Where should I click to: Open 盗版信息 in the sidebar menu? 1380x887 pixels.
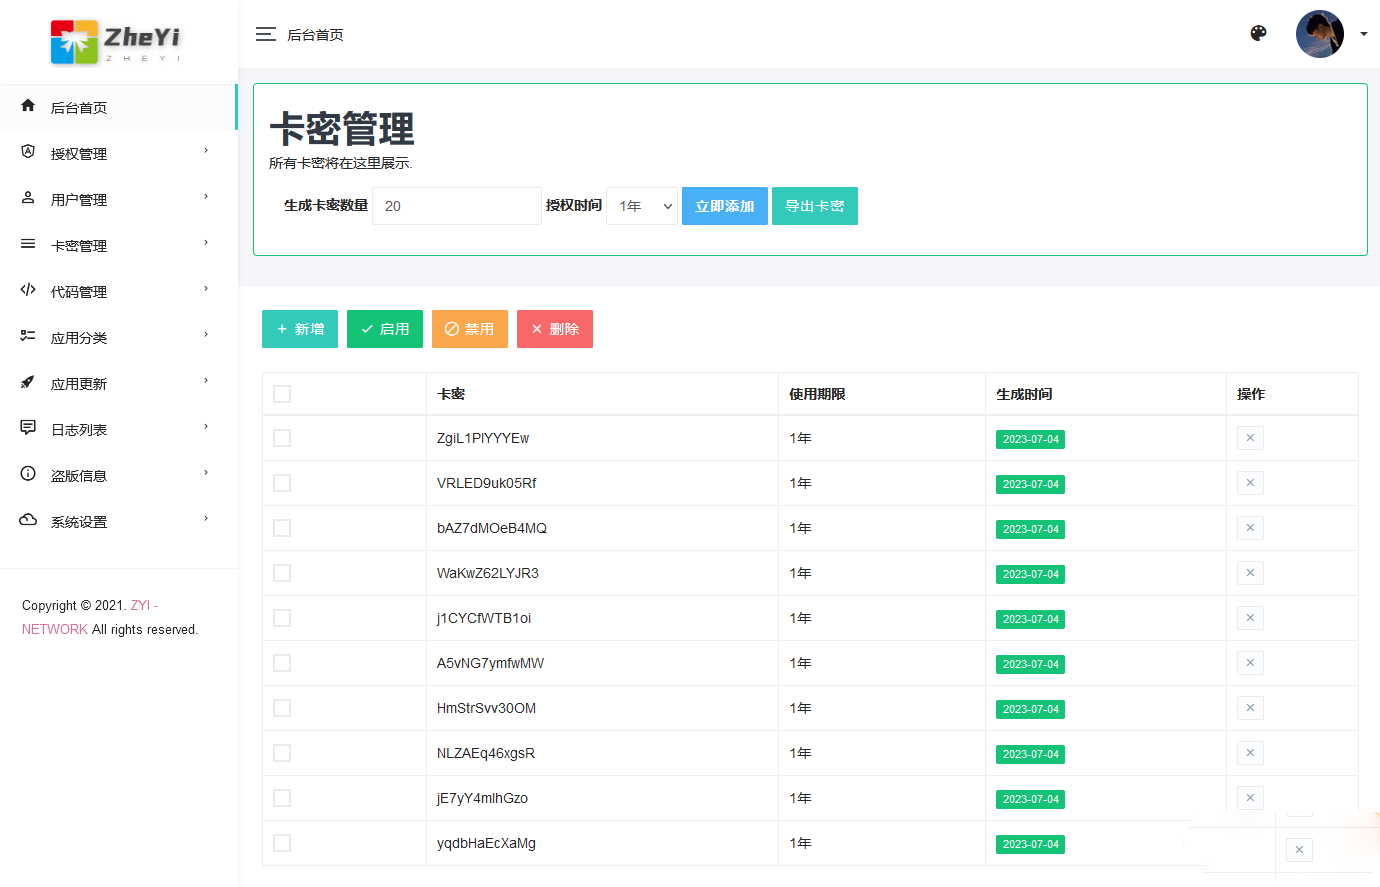coord(79,476)
